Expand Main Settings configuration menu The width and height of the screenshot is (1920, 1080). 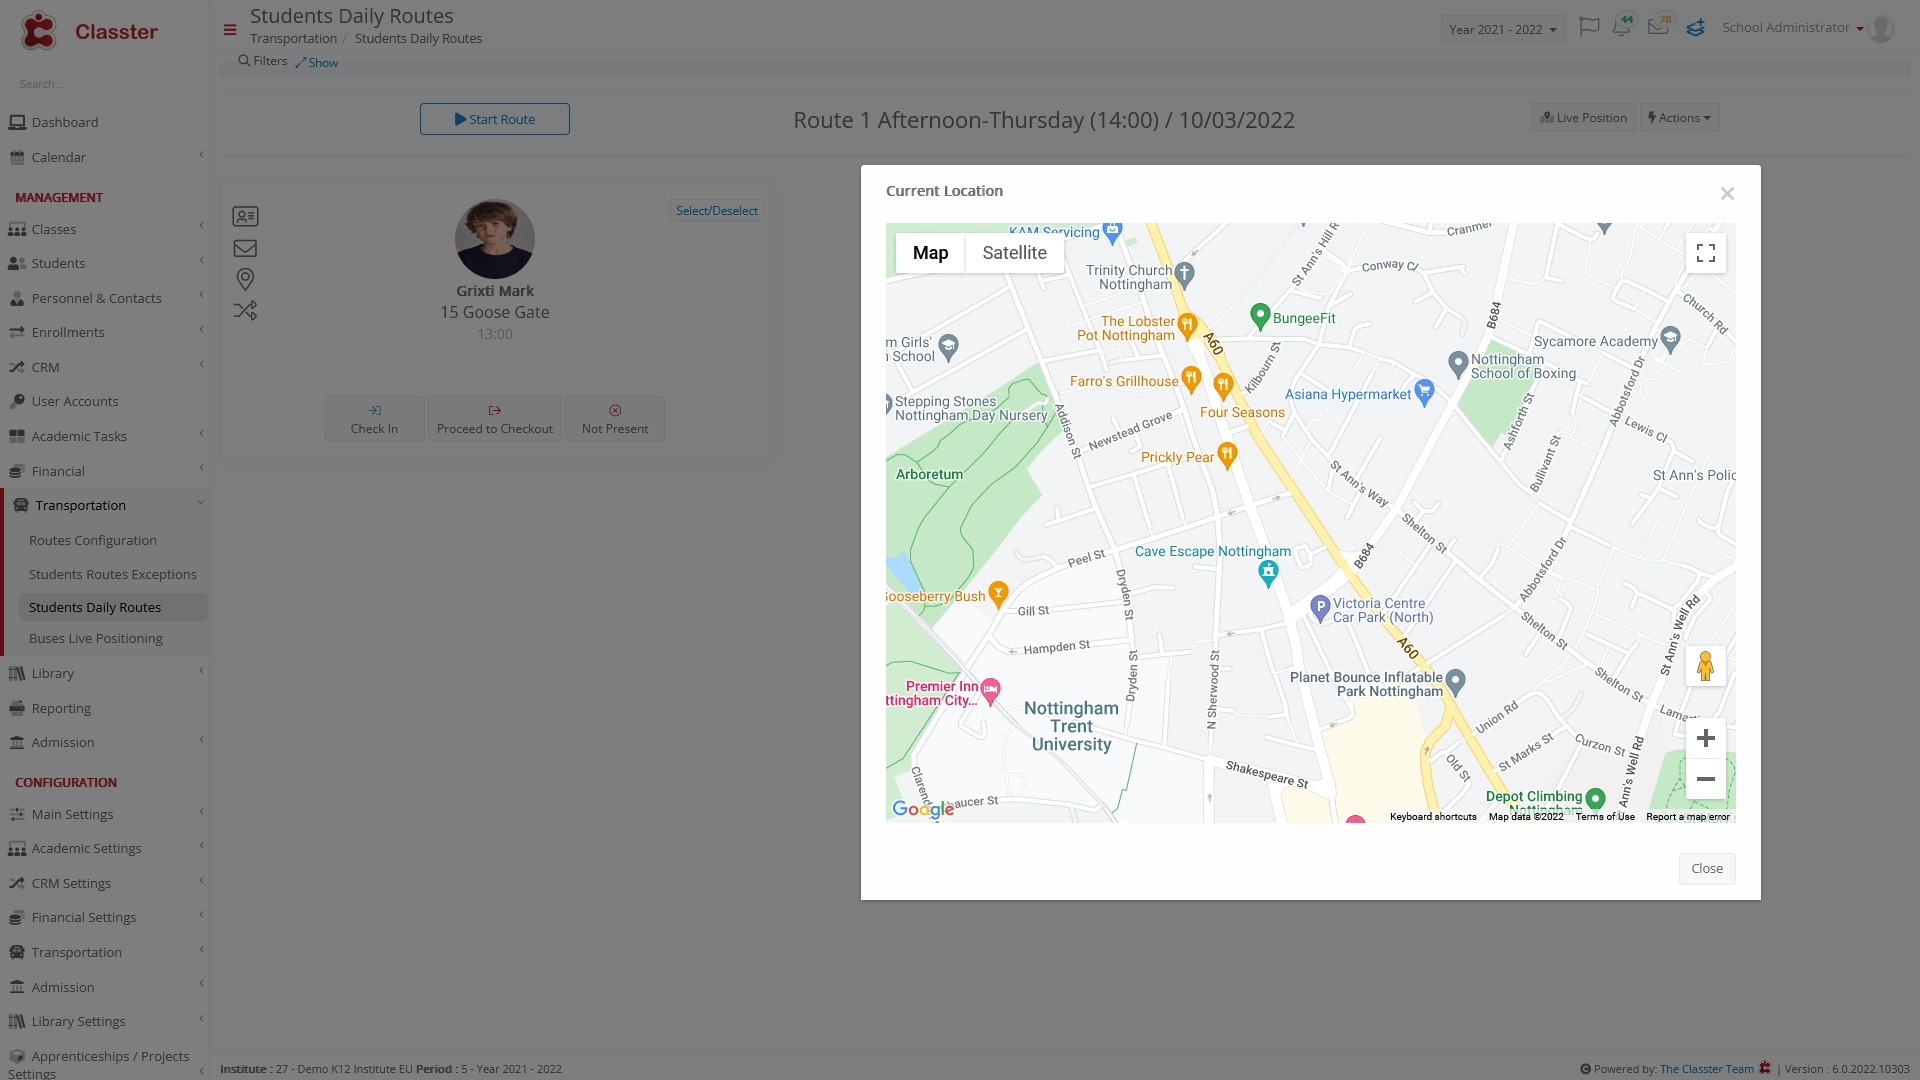(104, 814)
